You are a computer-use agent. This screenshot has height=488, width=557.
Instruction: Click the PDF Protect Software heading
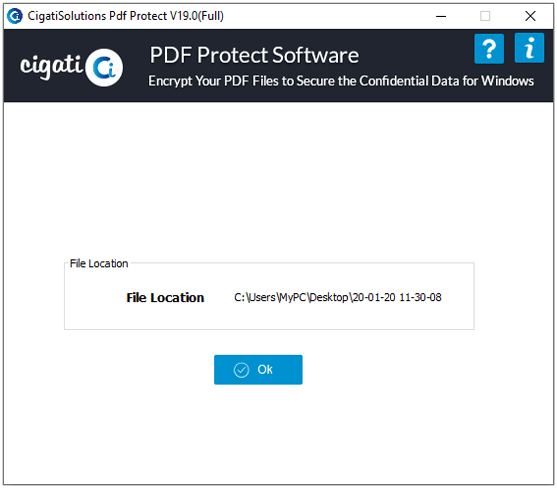tap(254, 55)
